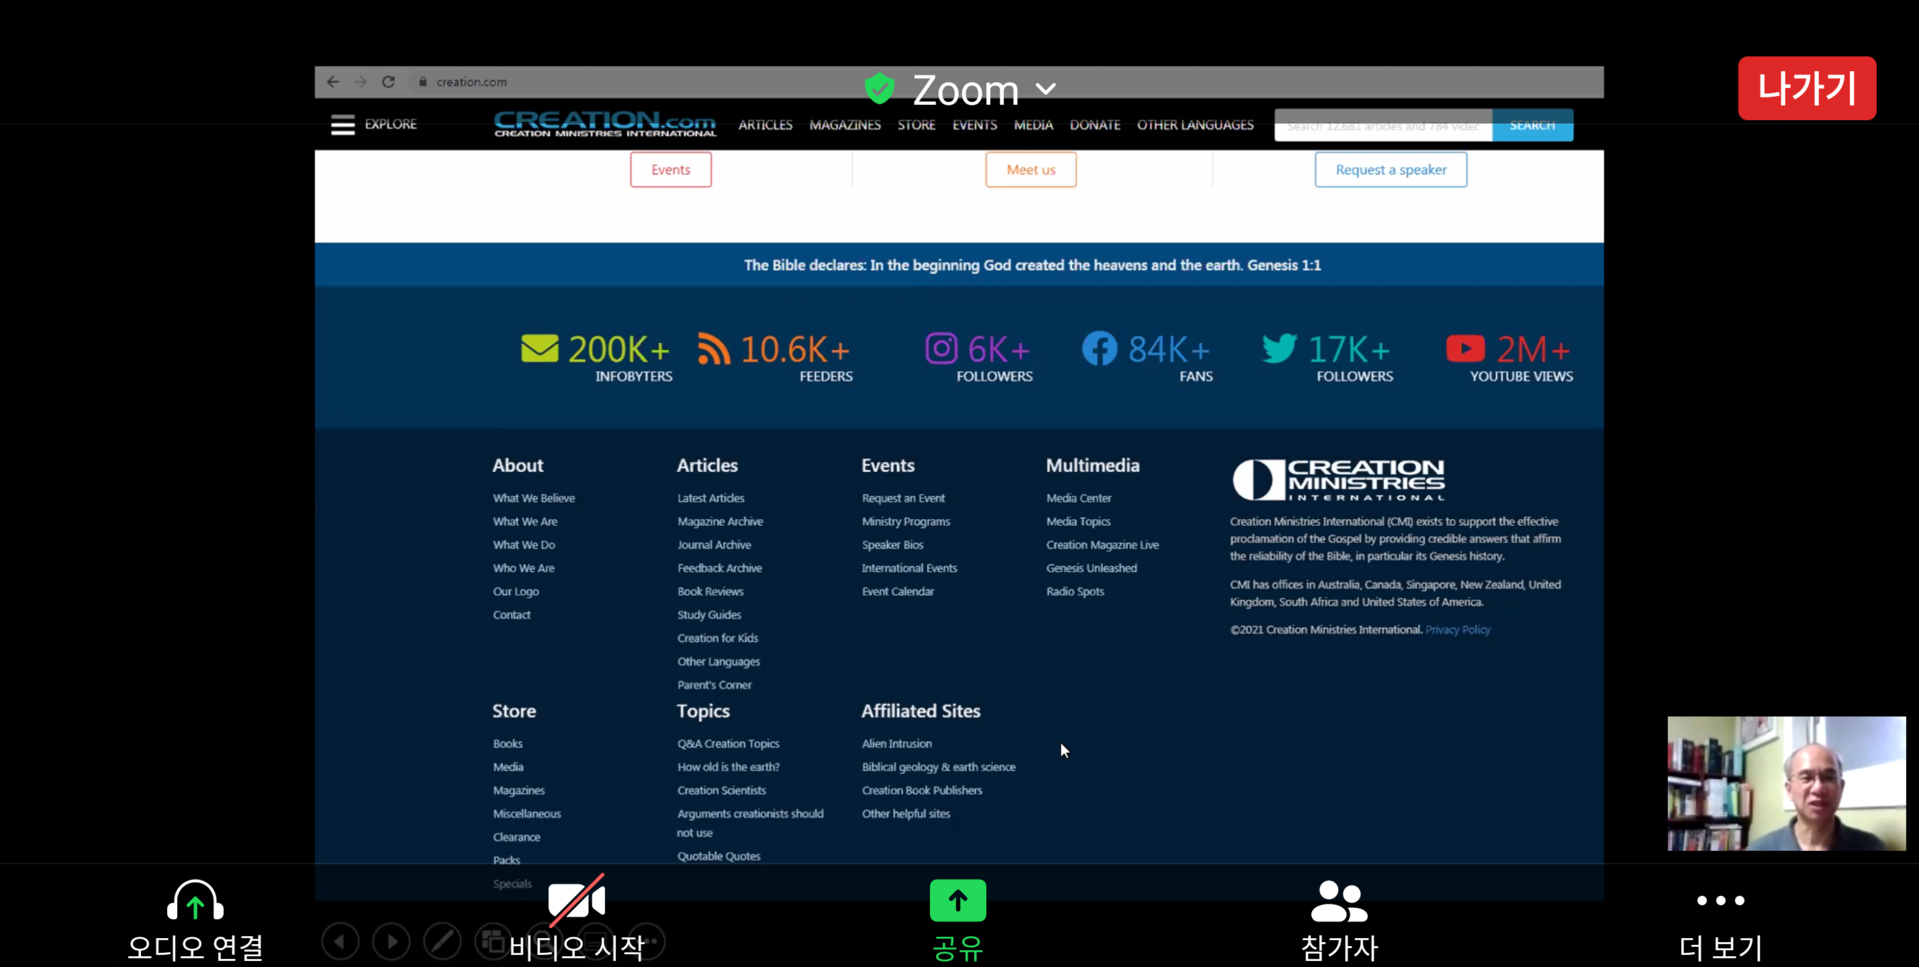The width and height of the screenshot is (1919, 967).
Task: Open the How old is the earth? link
Action: (x=728, y=767)
